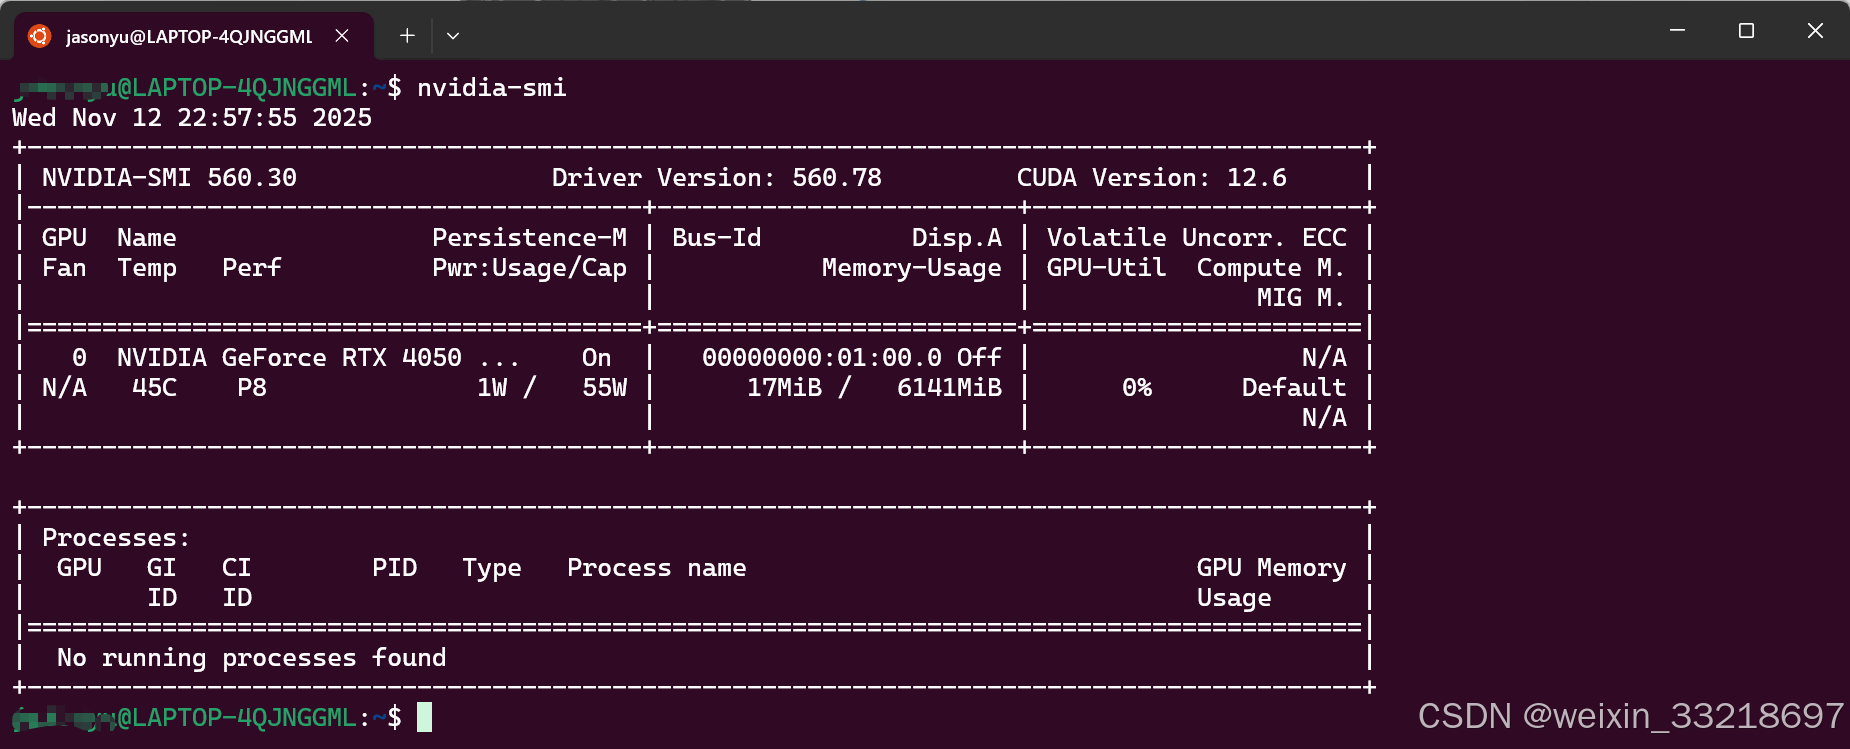The width and height of the screenshot is (1850, 749).
Task: Maximize the terminal window
Action: (x=1746, y=31)
